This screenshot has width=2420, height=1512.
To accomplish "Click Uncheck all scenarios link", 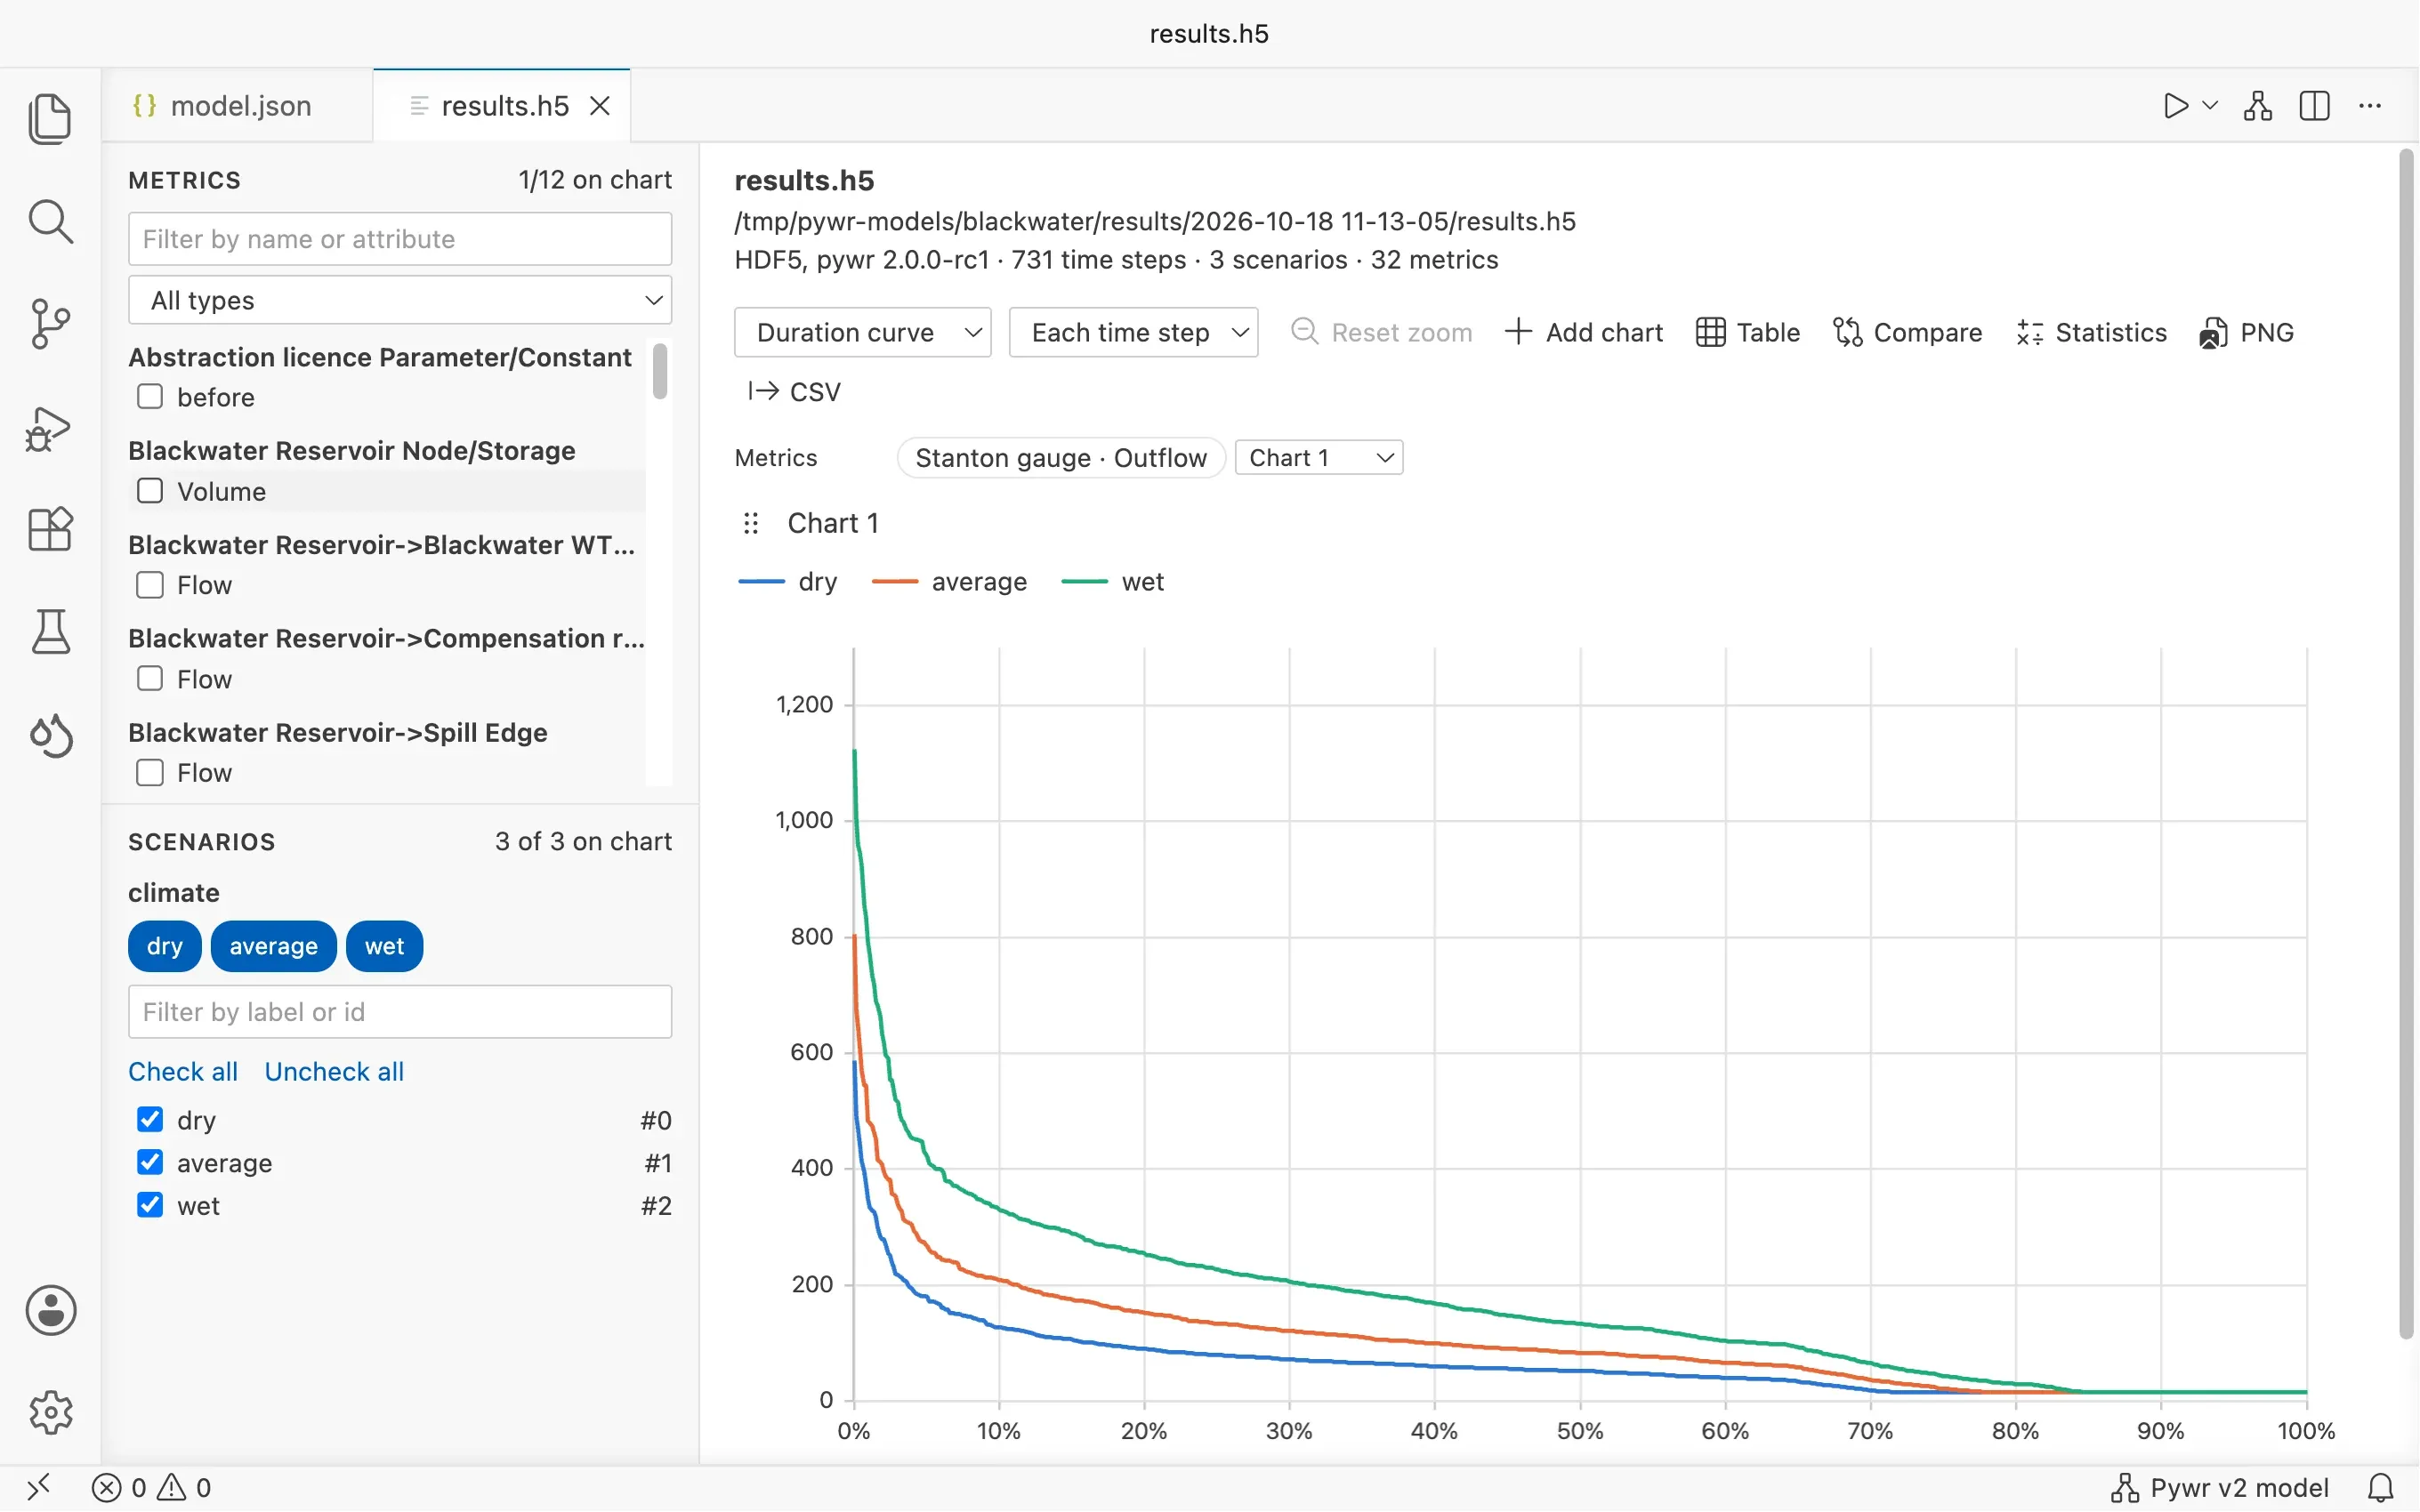I will pyautogui.click(x=334, y=1072).
